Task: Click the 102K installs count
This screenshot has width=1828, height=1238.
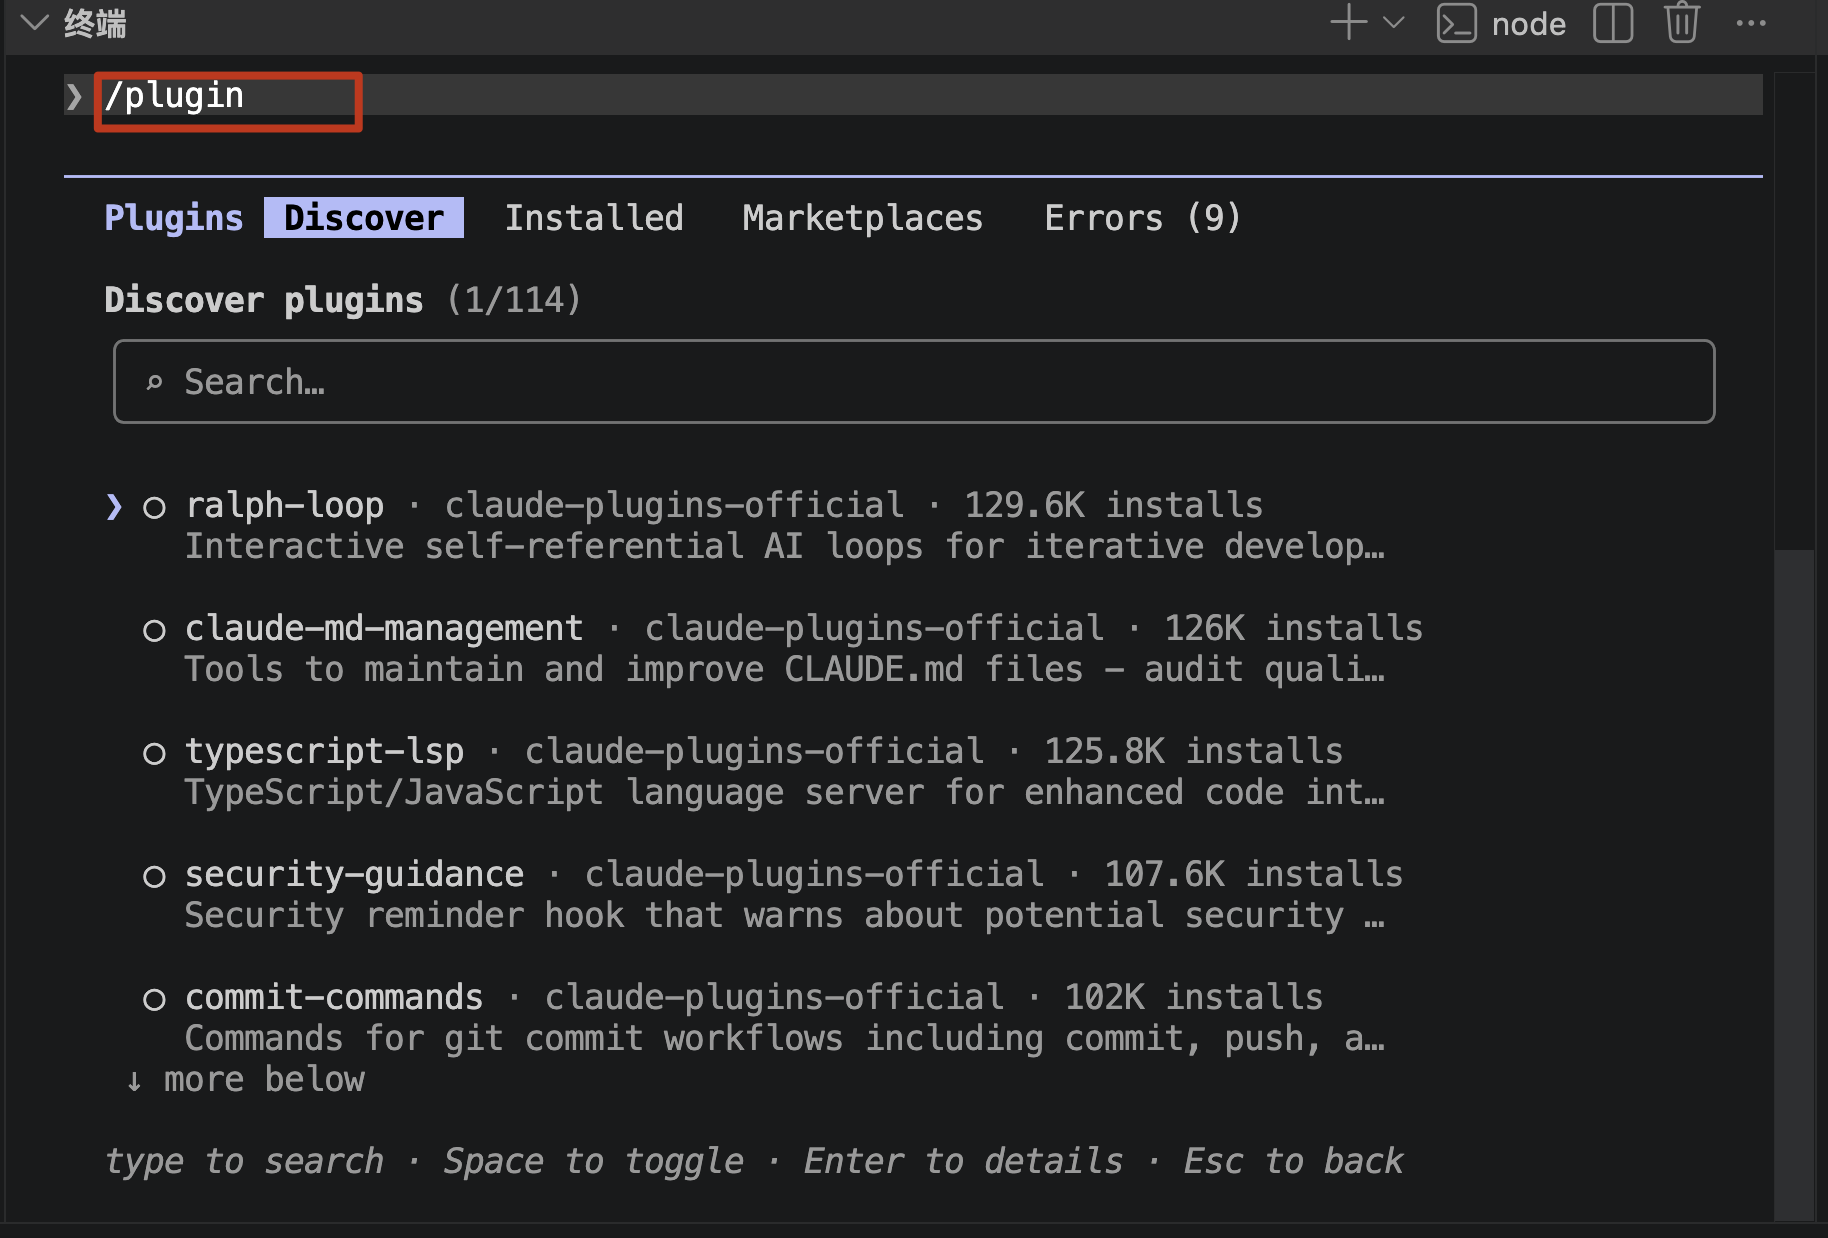Action: point(1194,998)
